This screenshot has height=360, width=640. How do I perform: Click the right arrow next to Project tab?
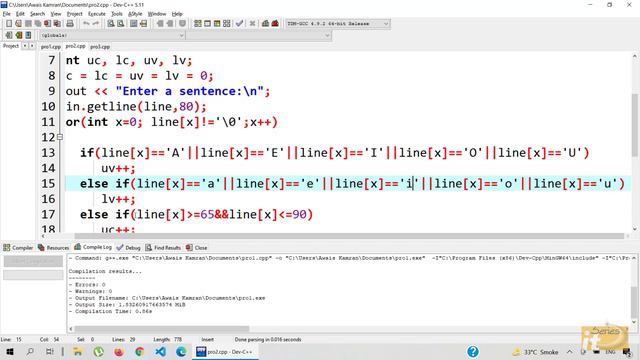32,46
